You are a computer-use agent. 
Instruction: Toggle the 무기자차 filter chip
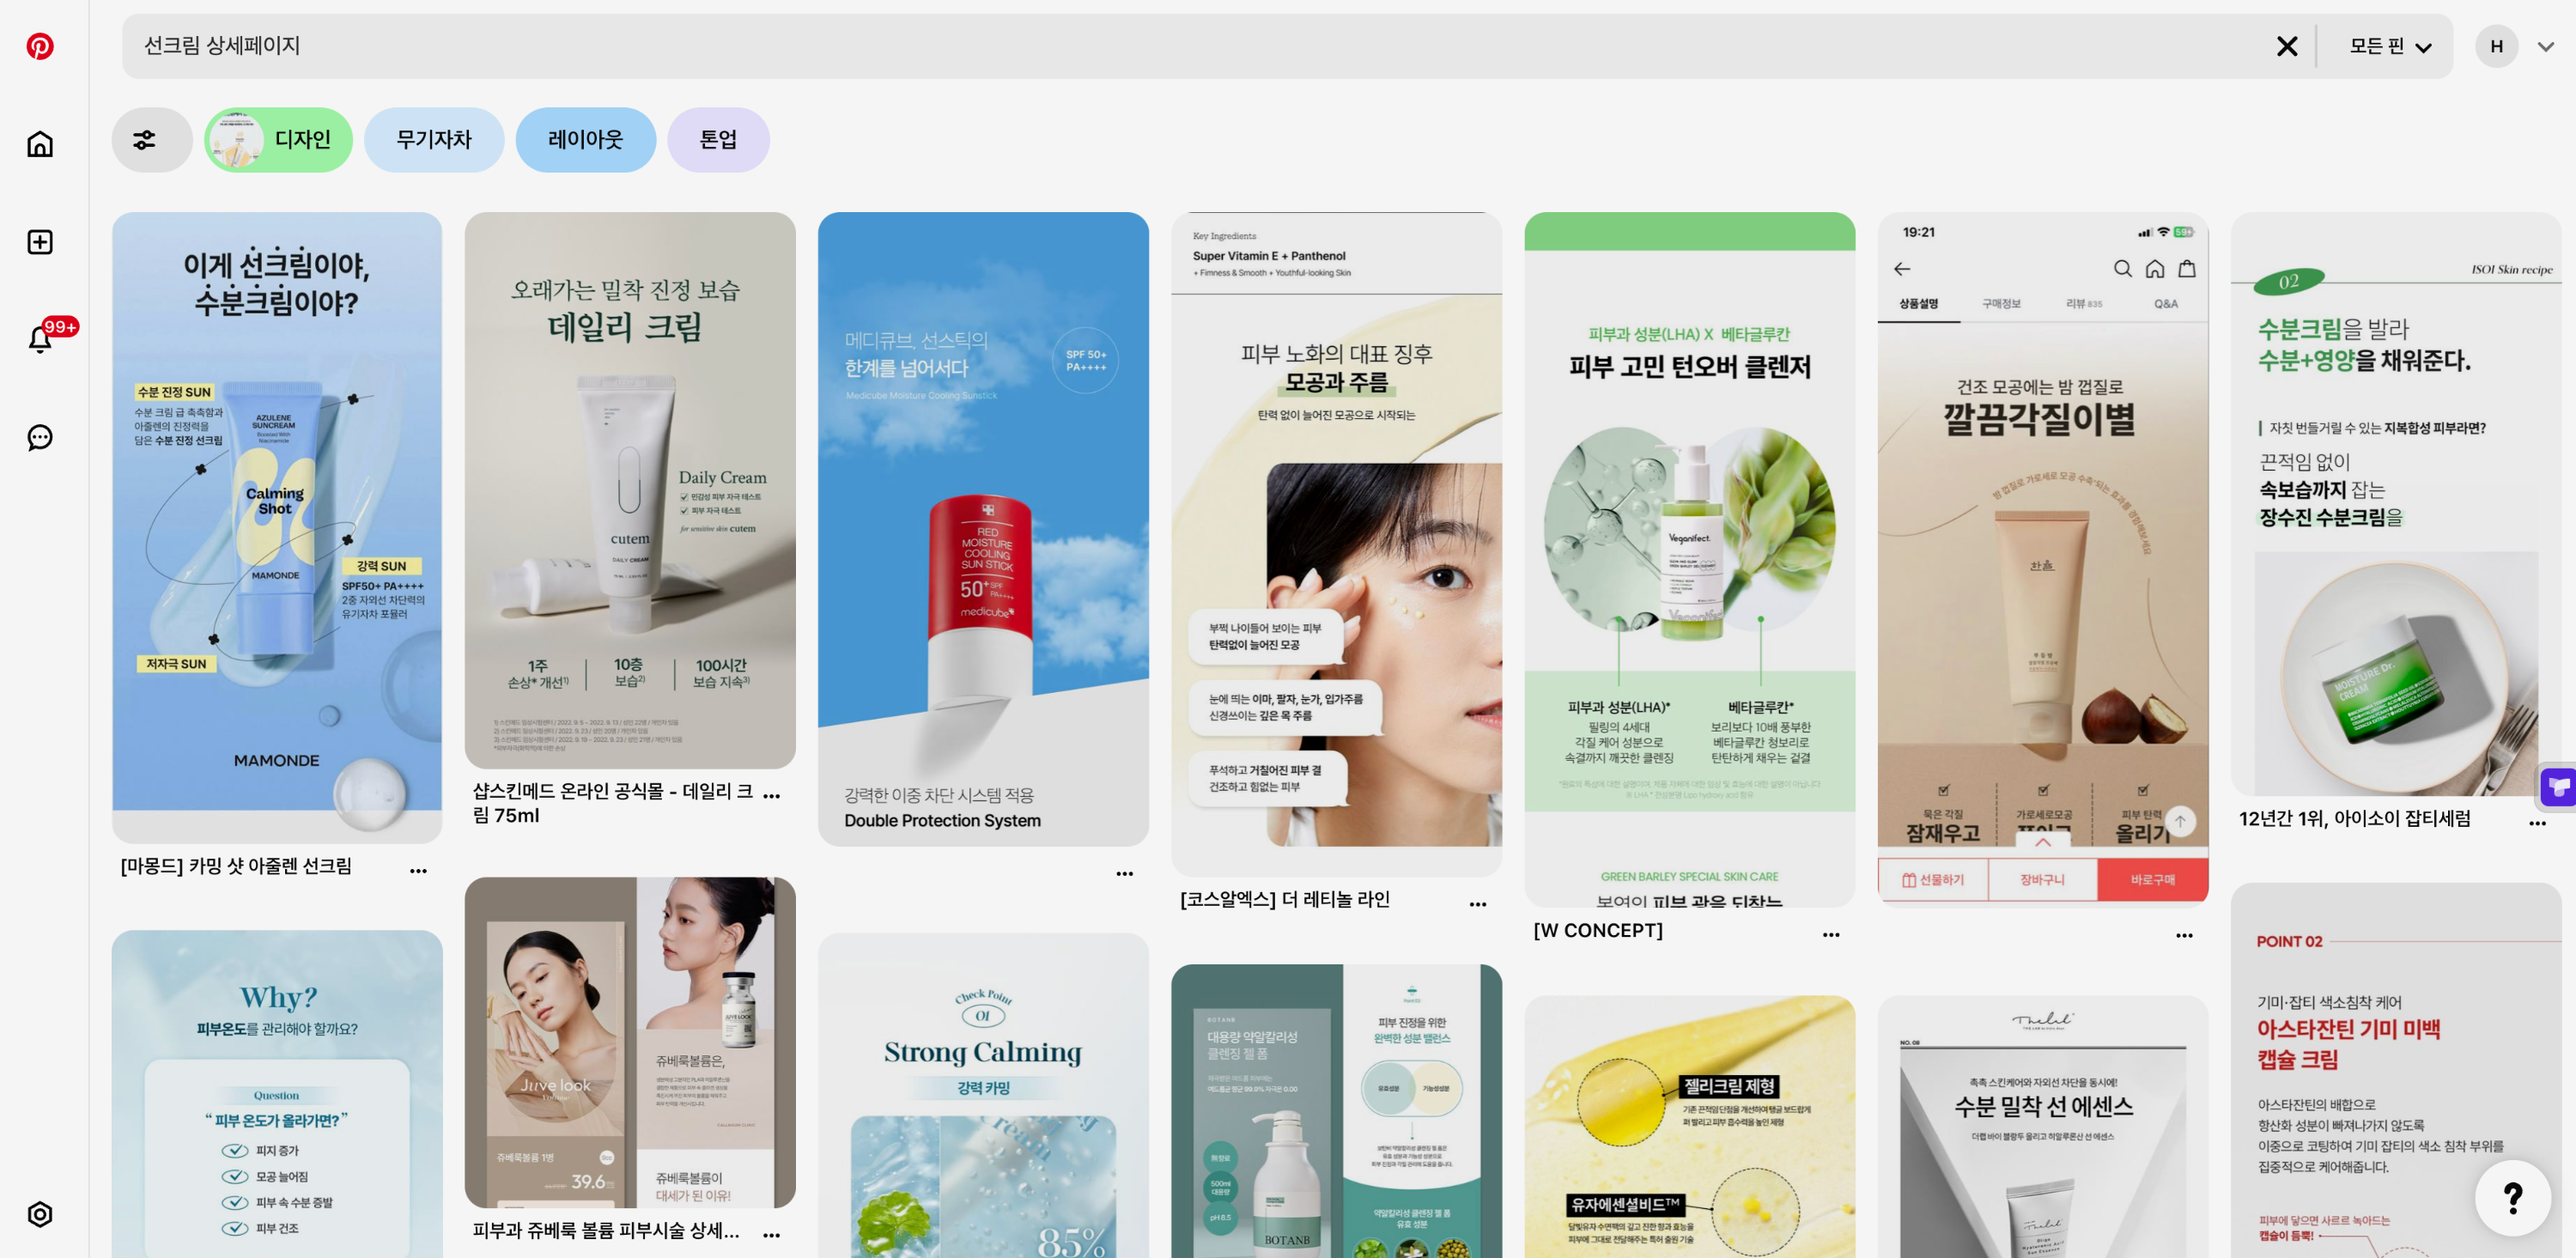click(434, 140)
